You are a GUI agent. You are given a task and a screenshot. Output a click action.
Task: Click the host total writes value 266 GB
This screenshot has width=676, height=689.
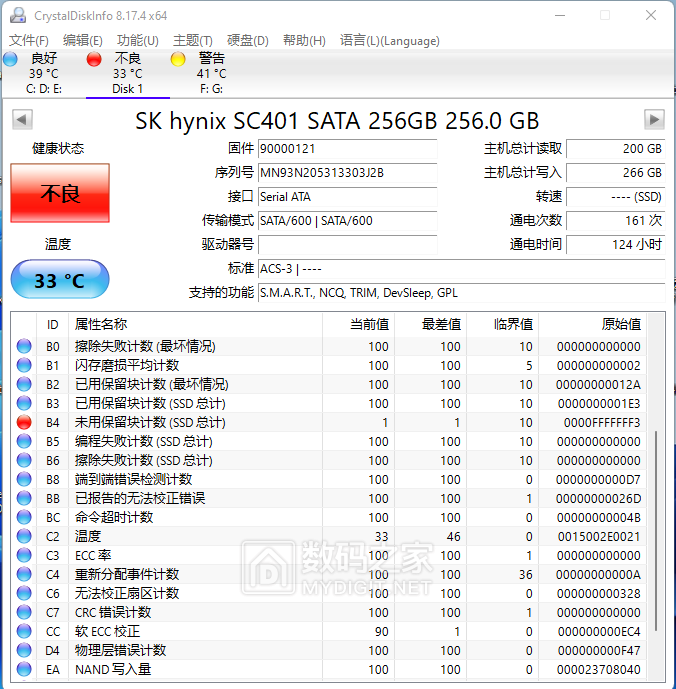[x=615, y=172]
